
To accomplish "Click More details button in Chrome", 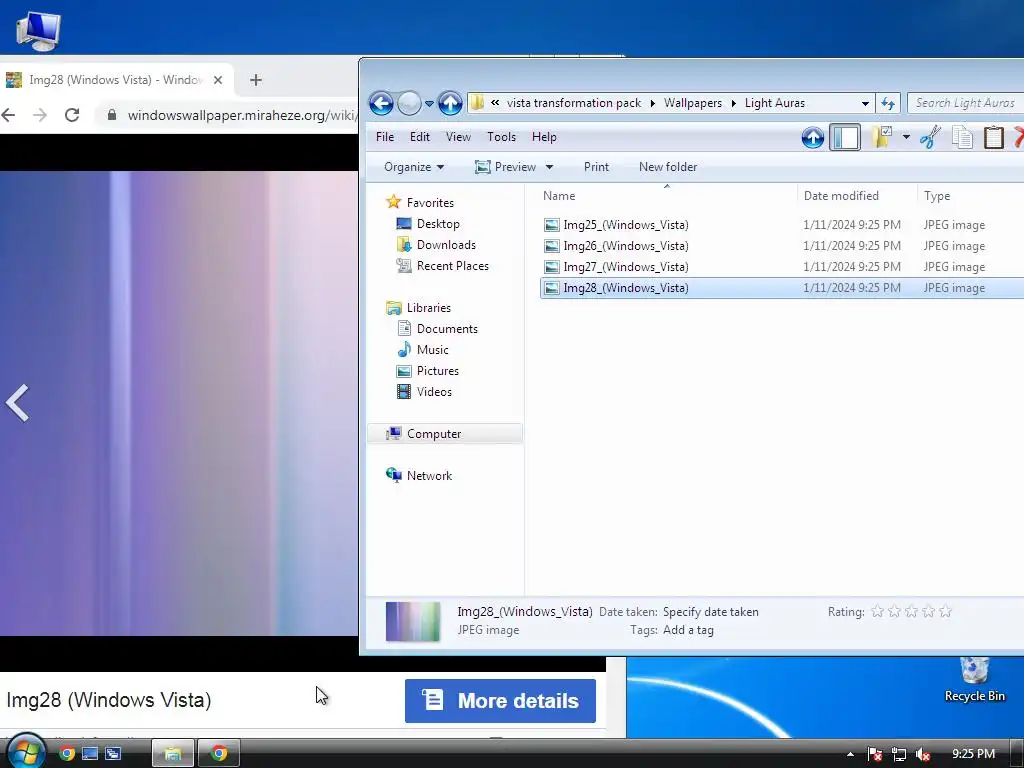I will click(500, 701).
